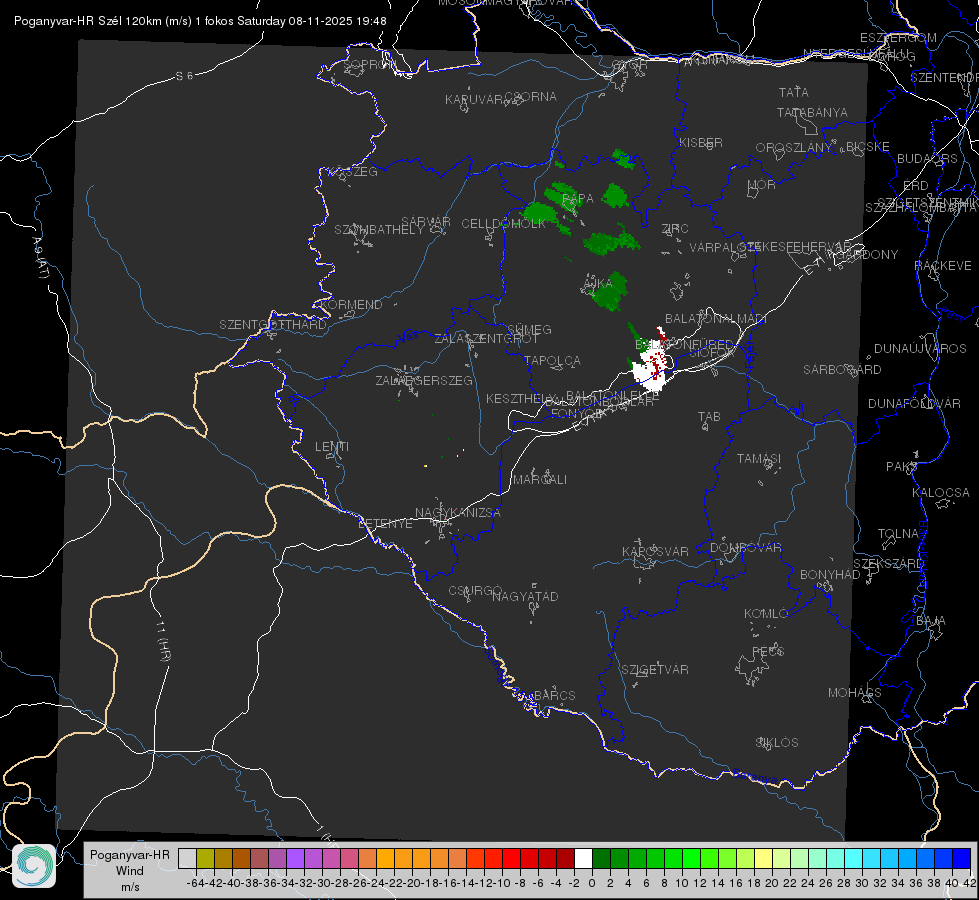This screenshot has height=900, width=979.
Task: Click the BARCS town label
Action: [554, 695]
